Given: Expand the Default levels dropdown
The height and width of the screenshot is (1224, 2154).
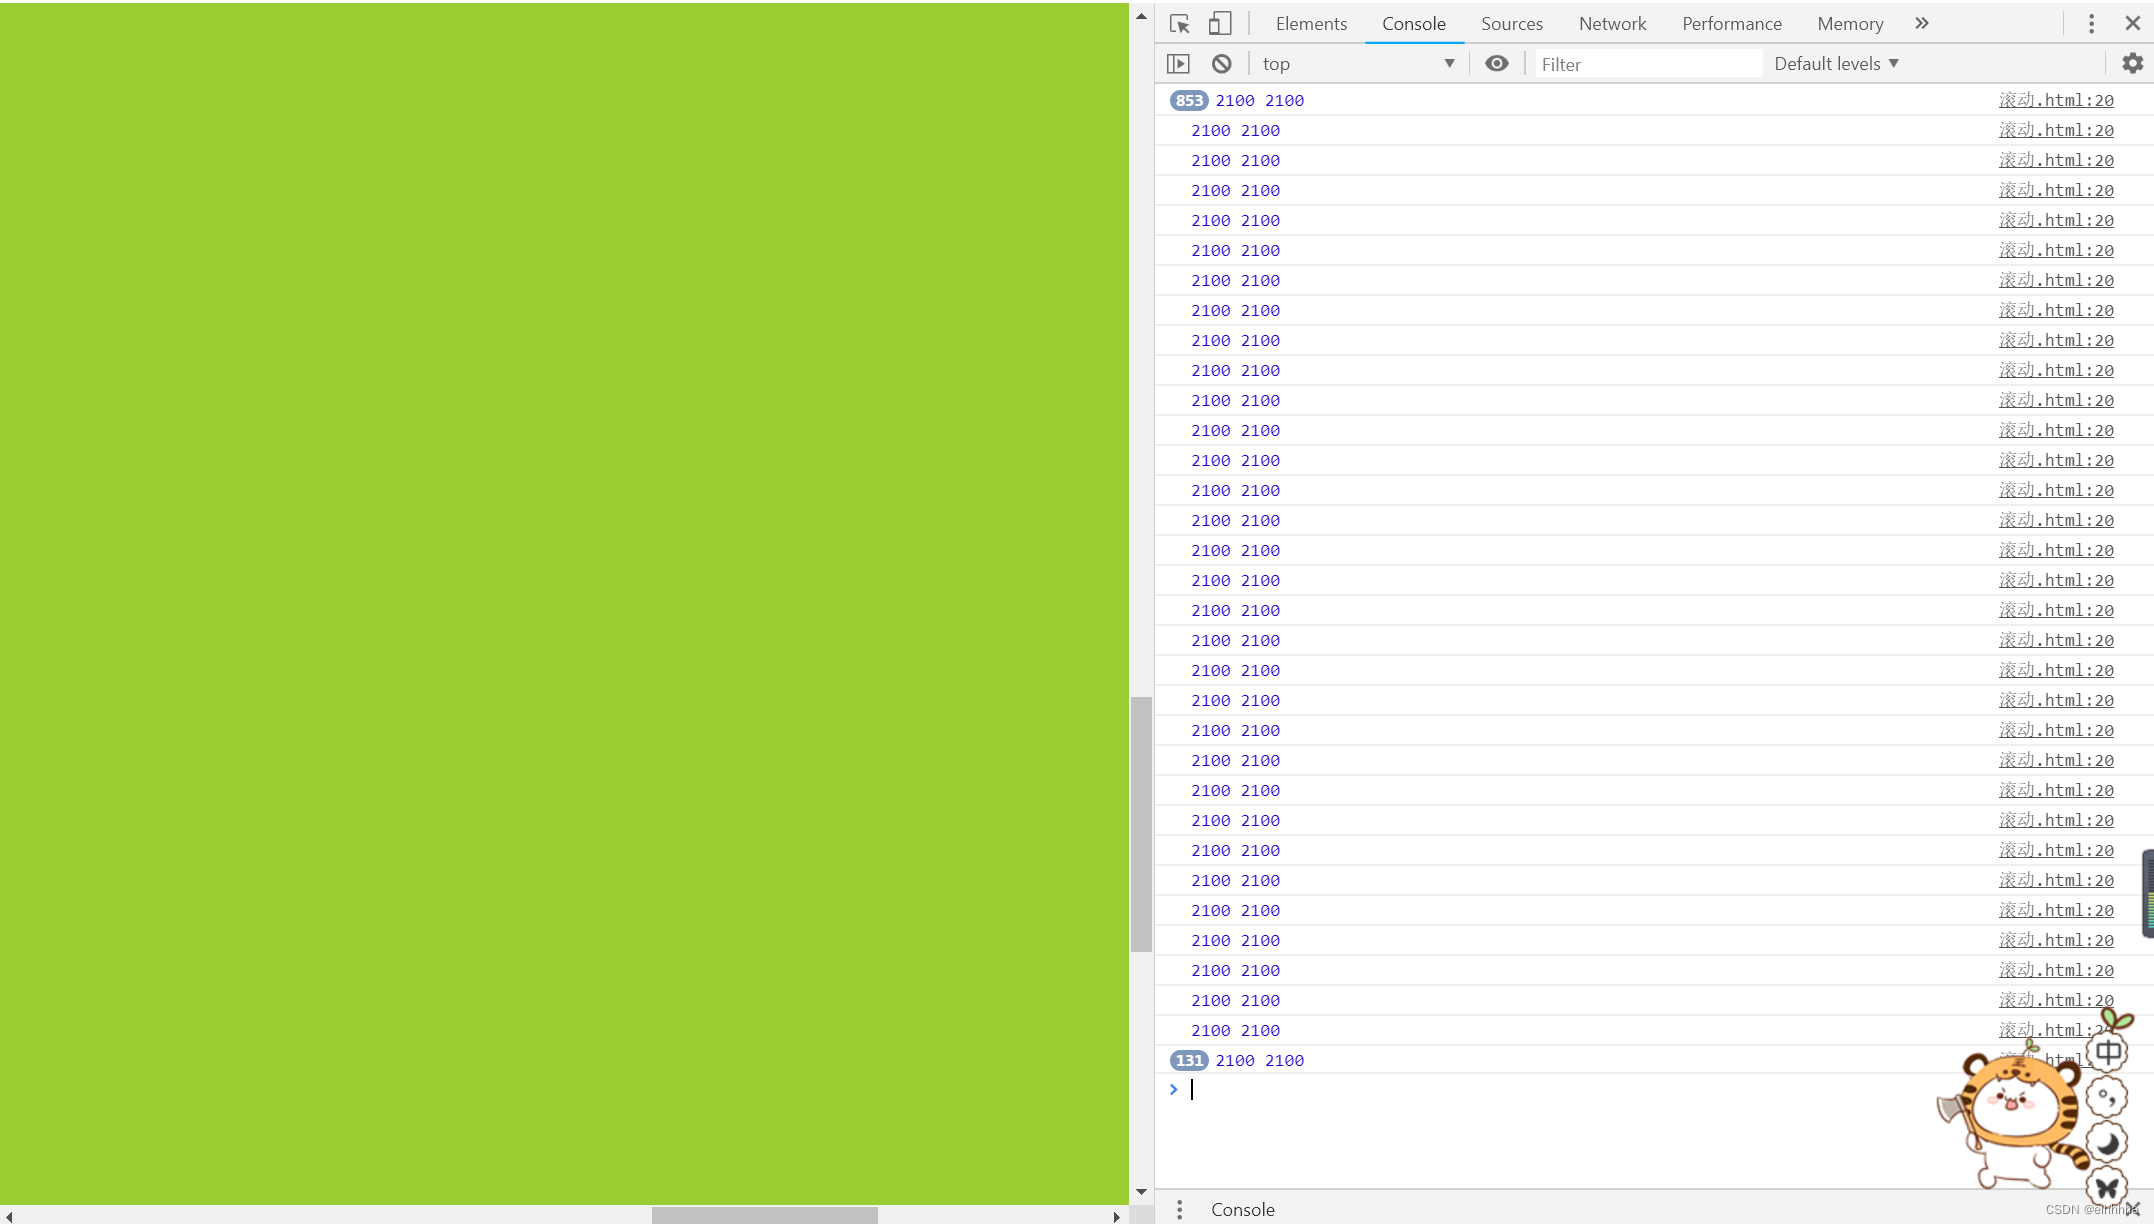Looking at the screenshot, I should (x=1836, y=64).
